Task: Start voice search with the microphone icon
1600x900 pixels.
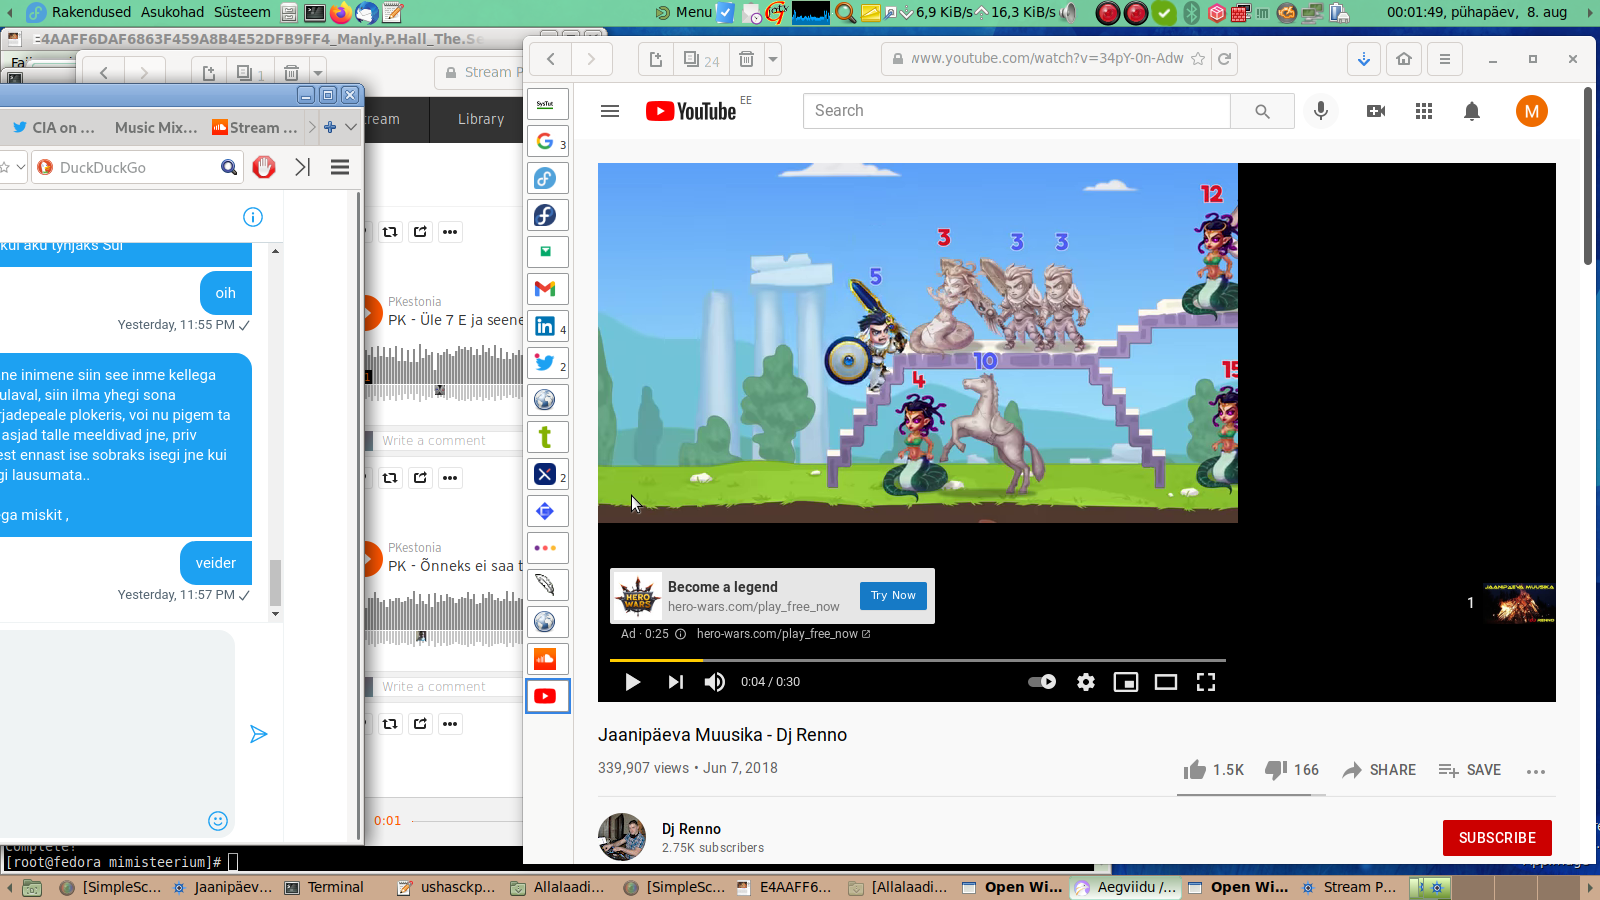Action: (1321, 111)
